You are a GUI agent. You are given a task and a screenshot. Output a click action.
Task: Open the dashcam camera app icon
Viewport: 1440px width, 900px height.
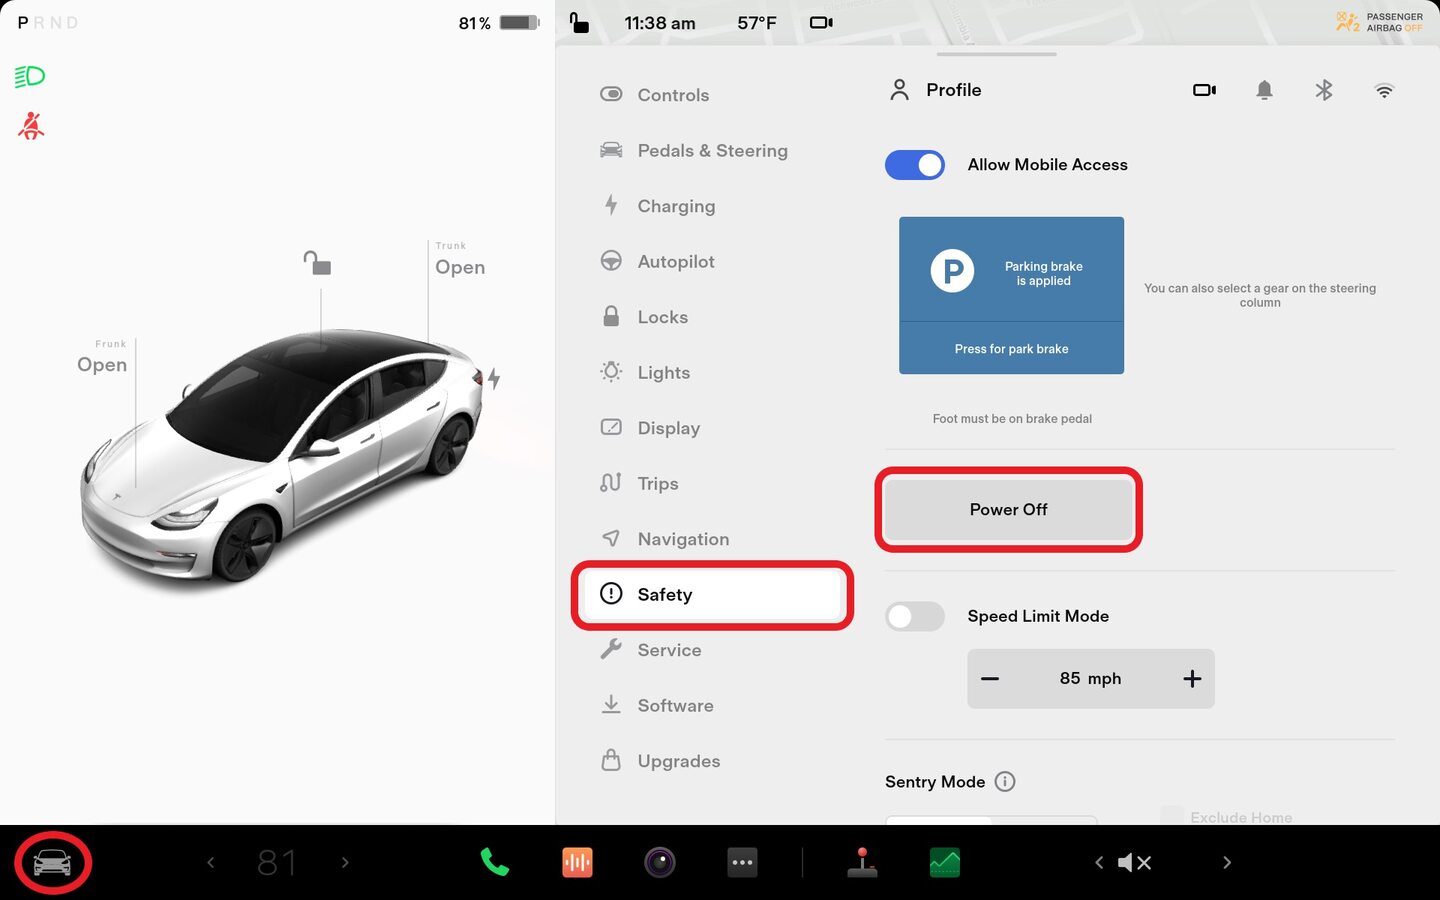659,862
